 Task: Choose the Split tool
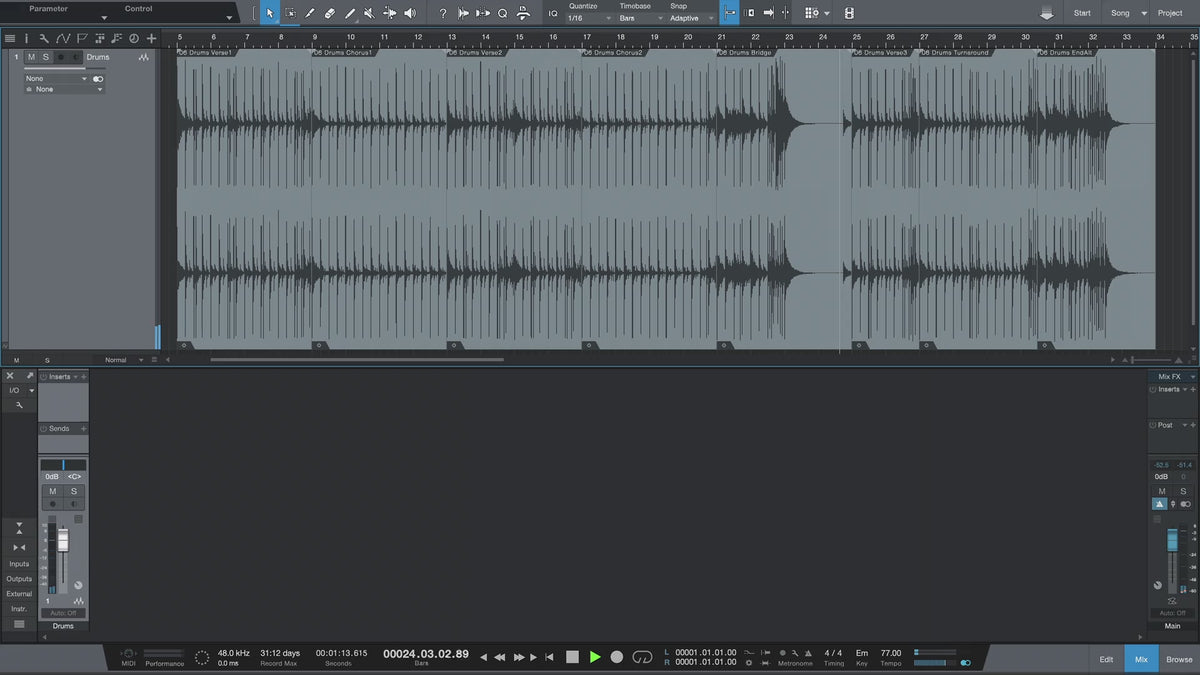tap(310, 13)
